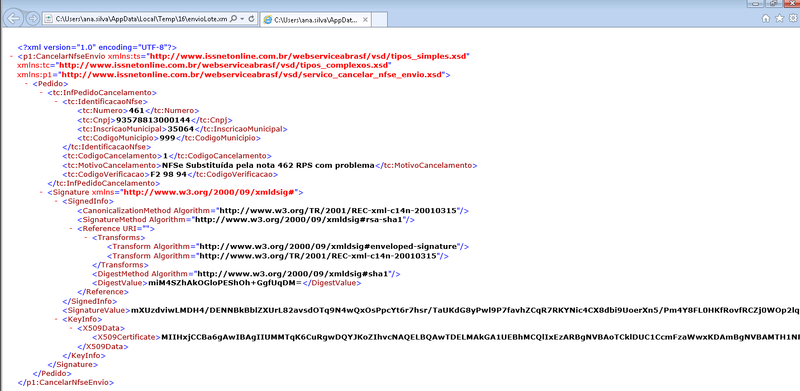
Task: Click the closing /Transforms tag
Action: (120, 265)
